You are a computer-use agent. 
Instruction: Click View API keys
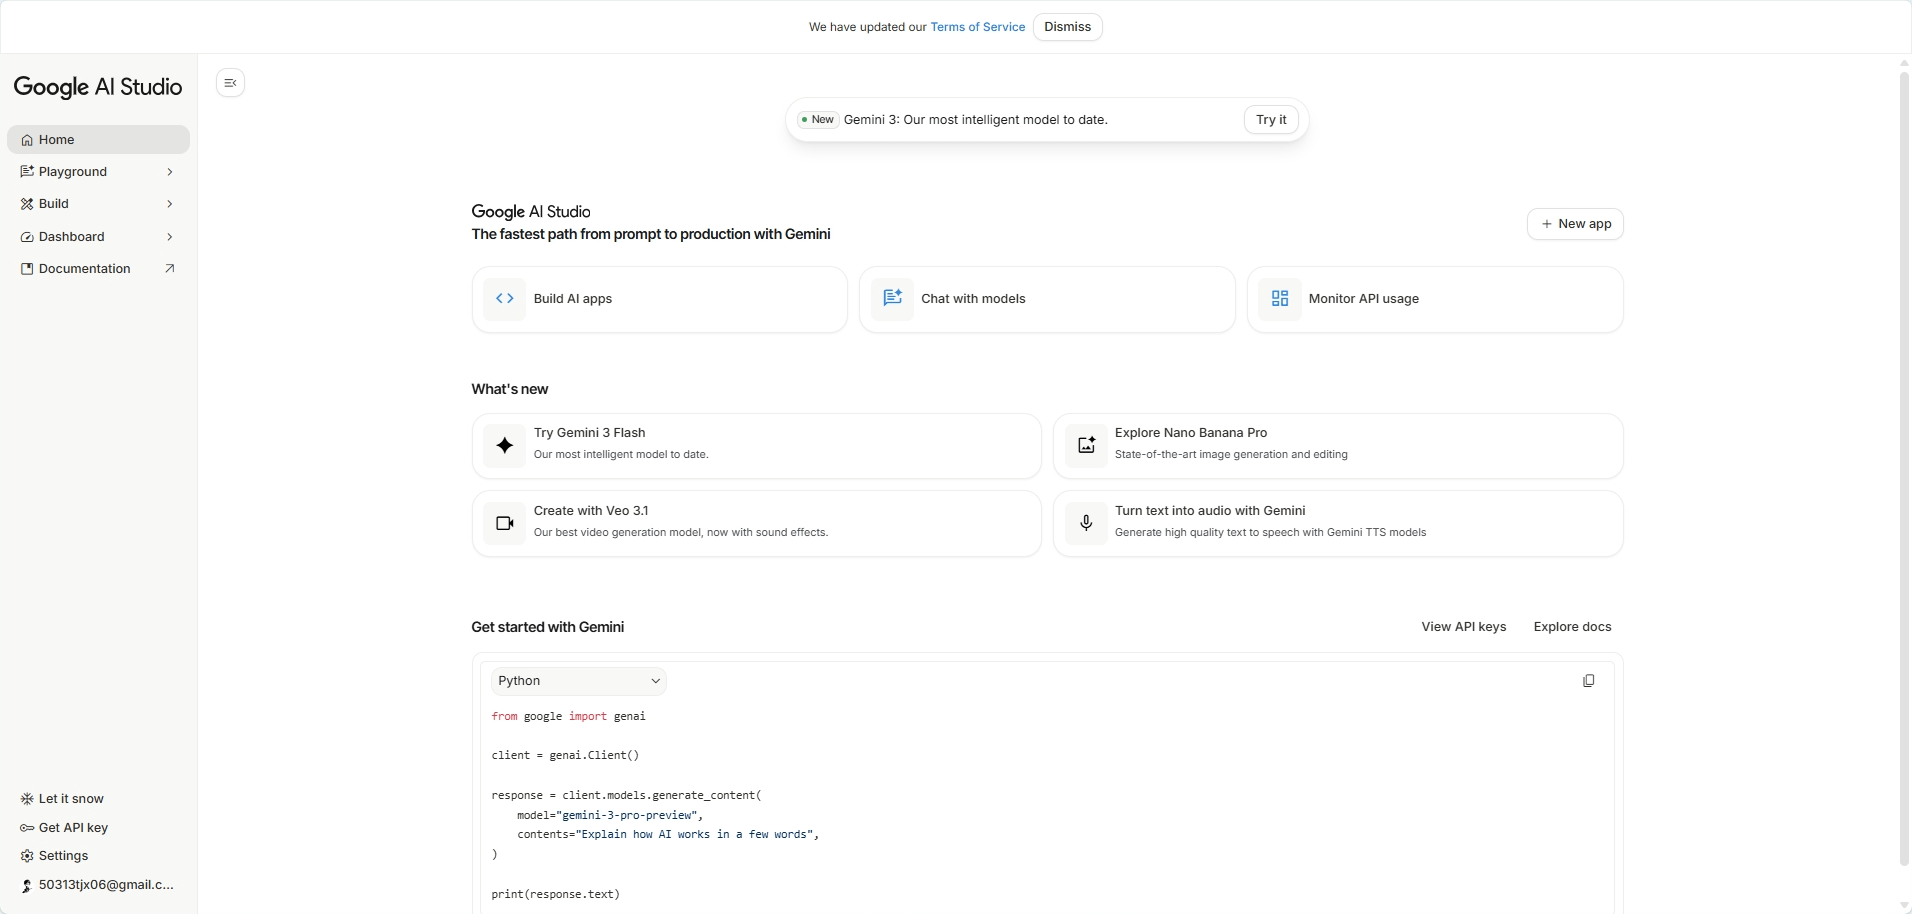tap(1463, 627)
